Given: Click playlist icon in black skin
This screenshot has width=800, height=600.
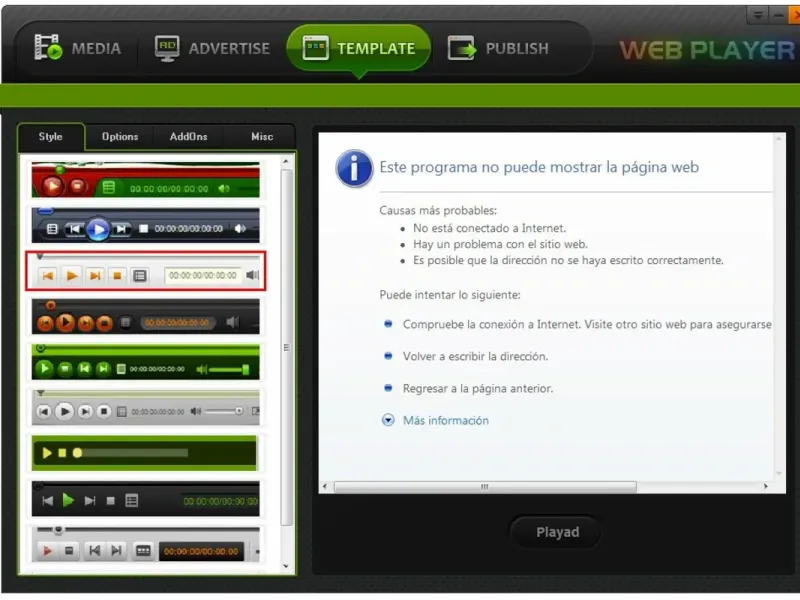Looking at the screenshot, I should coord(132,501).
